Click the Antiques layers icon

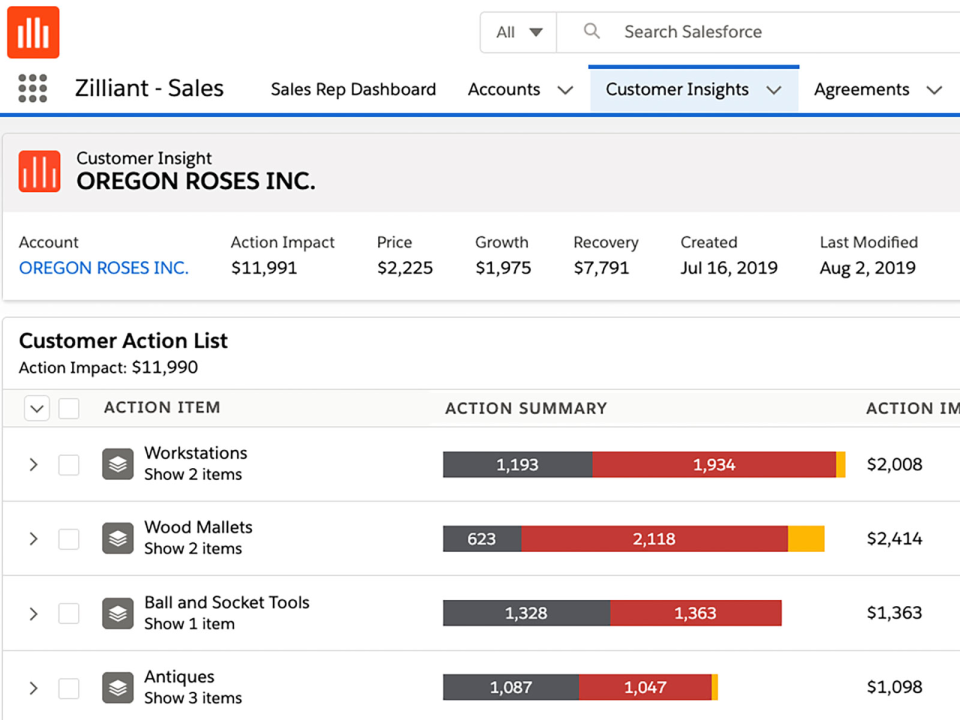point(118,687)
